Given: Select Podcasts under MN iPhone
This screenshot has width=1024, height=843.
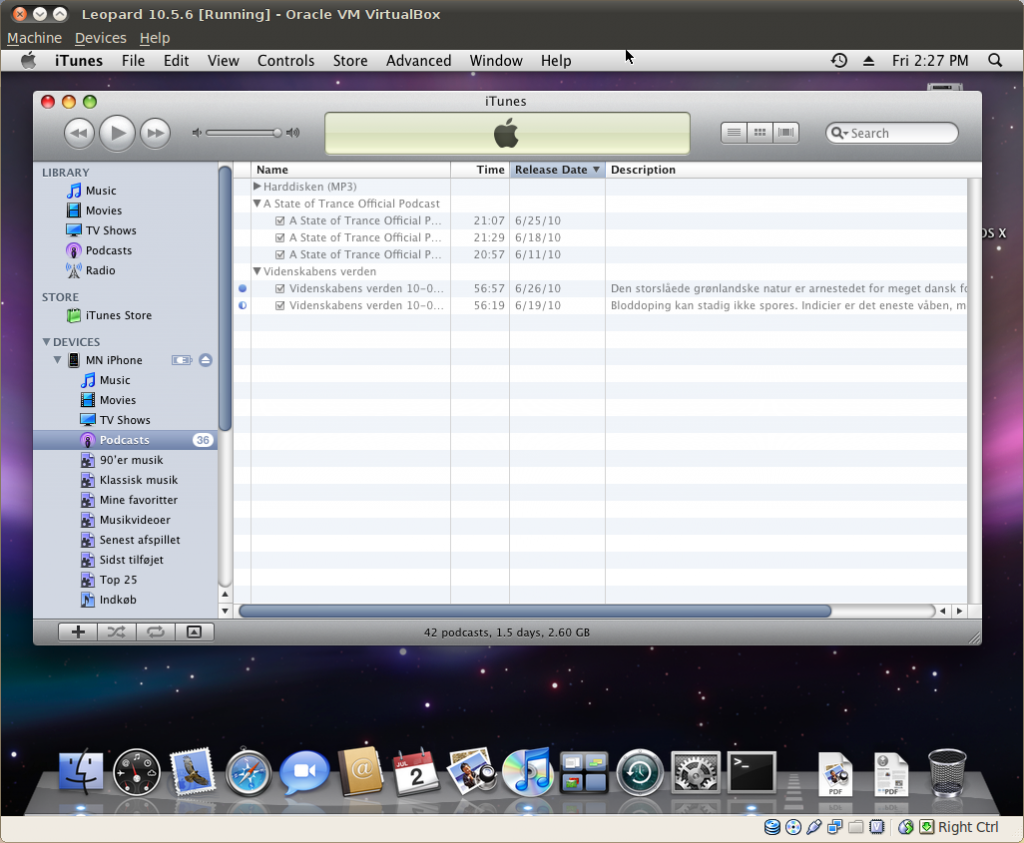Looking at the screenshot, I should 125,440.
